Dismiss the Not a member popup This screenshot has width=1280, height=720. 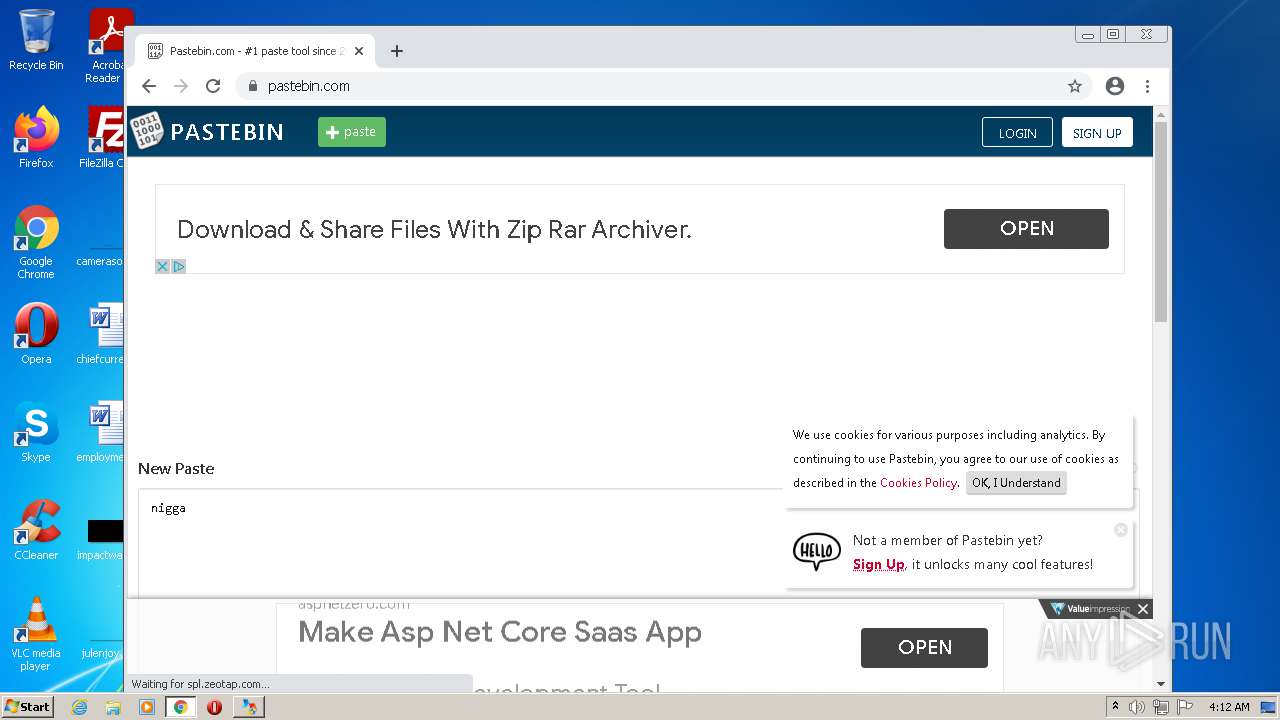coord(1121,529)
